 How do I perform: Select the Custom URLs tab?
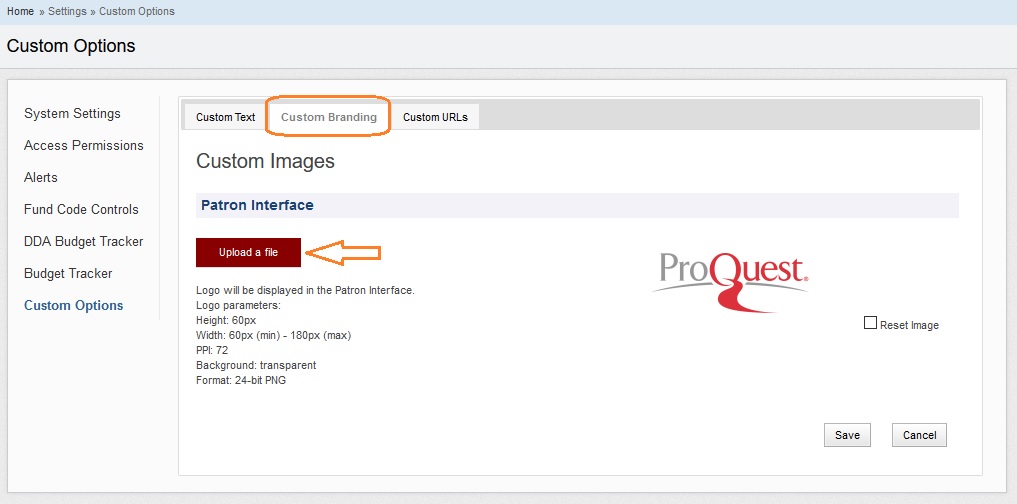point(435,117)
